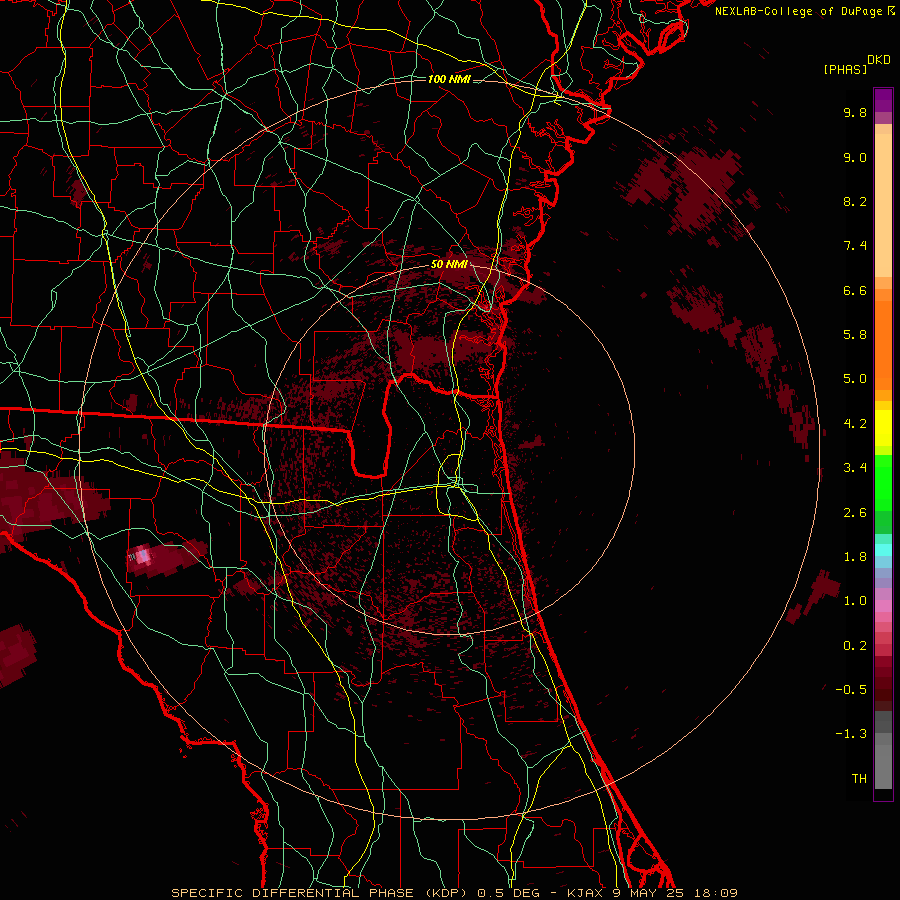
Task: Click the 100 NMI range ring label
Action: [x=449, y=79]
